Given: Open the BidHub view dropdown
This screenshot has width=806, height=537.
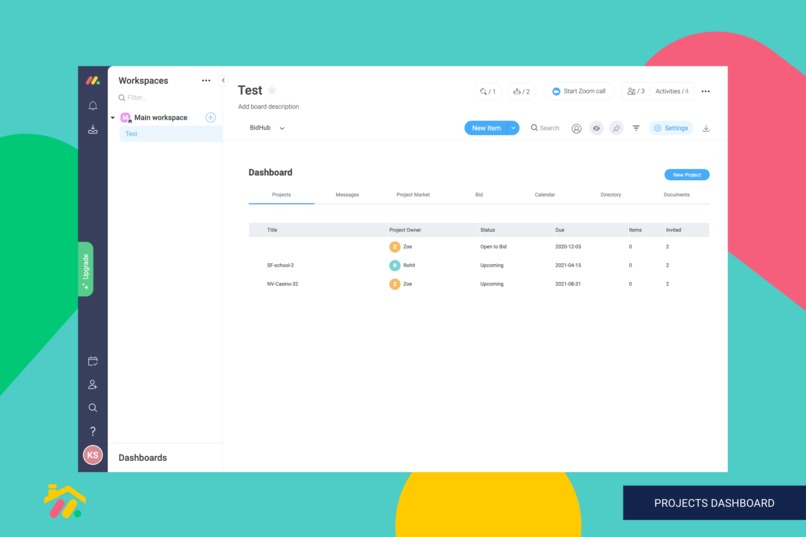Looking at the screenshot, I should tap(267, 128).
